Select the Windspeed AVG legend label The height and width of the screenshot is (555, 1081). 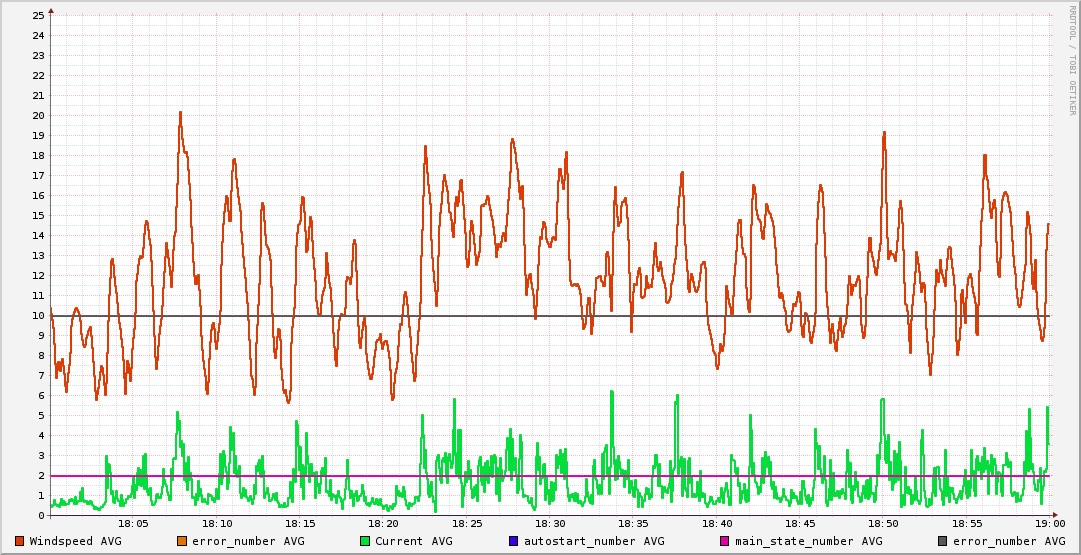click(x=75, y=541)
